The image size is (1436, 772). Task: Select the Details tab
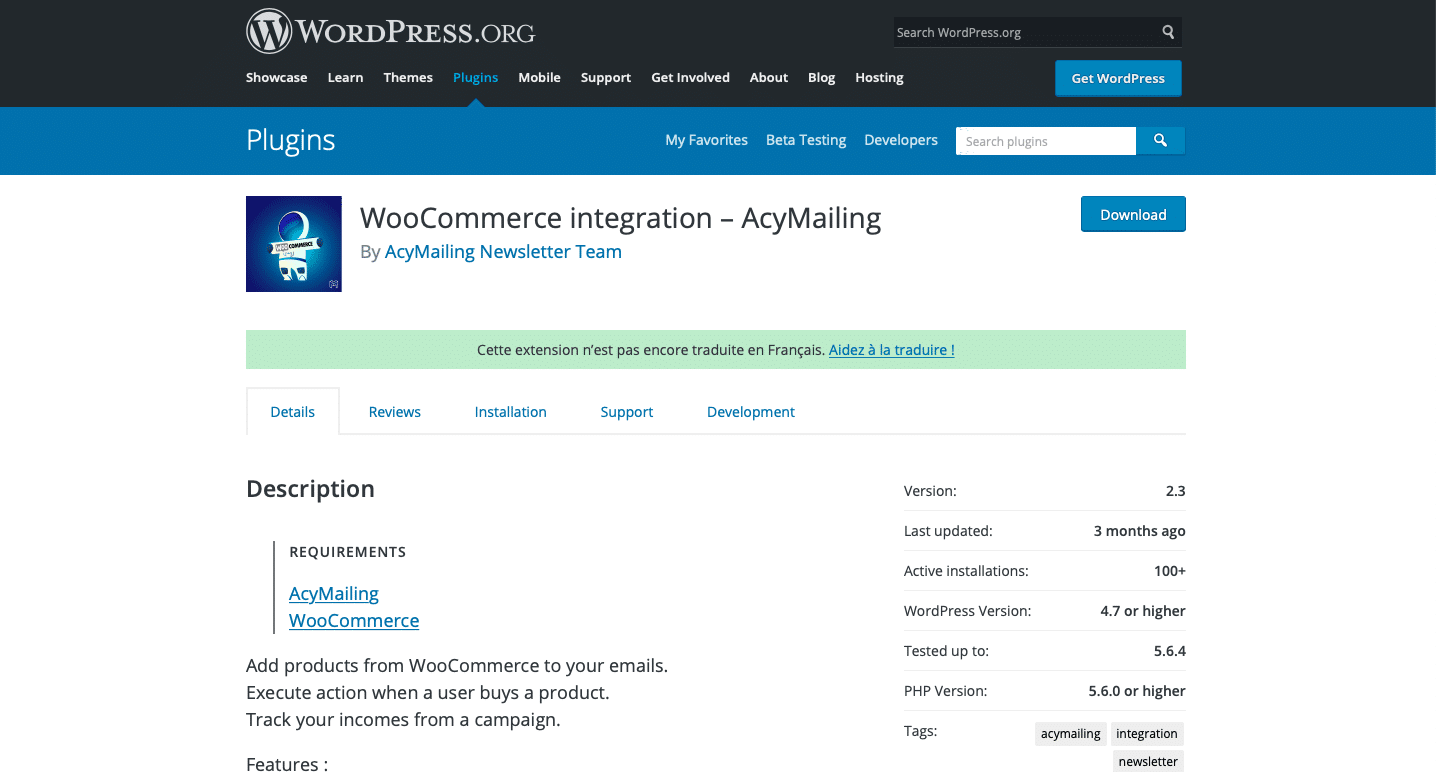tap(293, 412)
